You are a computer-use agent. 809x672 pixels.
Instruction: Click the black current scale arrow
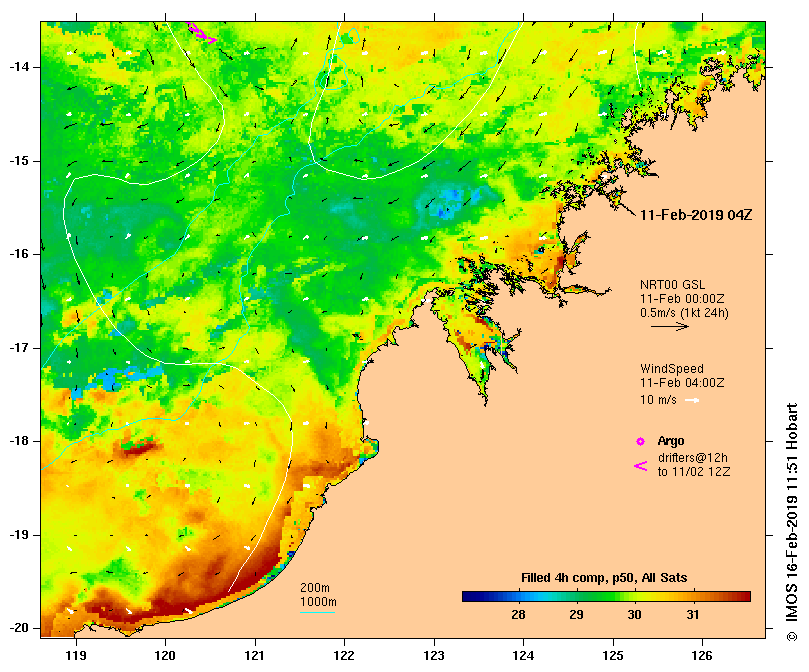[x=670, y=326]
